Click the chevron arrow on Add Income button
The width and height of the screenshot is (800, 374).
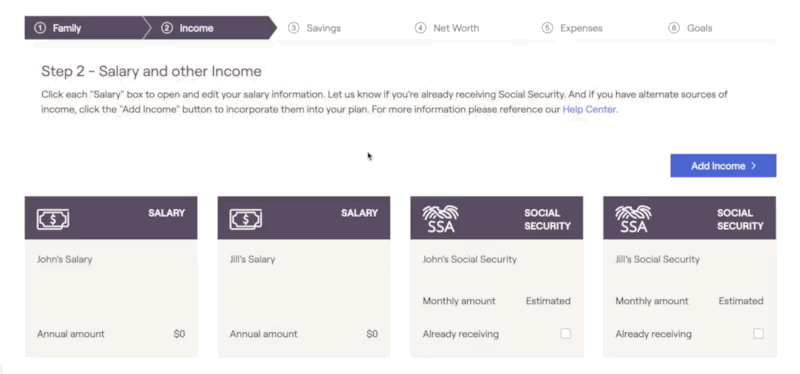pyautogui.click(x=754, y=166)
